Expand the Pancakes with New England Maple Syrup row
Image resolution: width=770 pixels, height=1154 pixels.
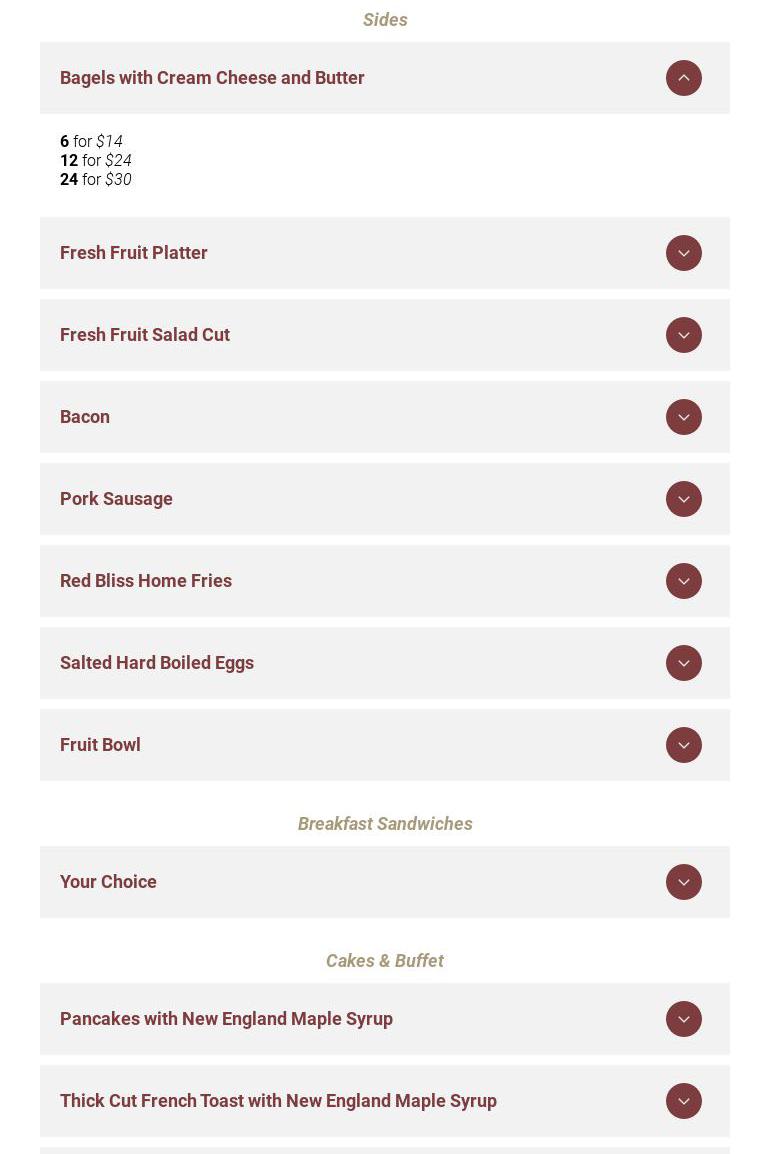point(684,1019)
